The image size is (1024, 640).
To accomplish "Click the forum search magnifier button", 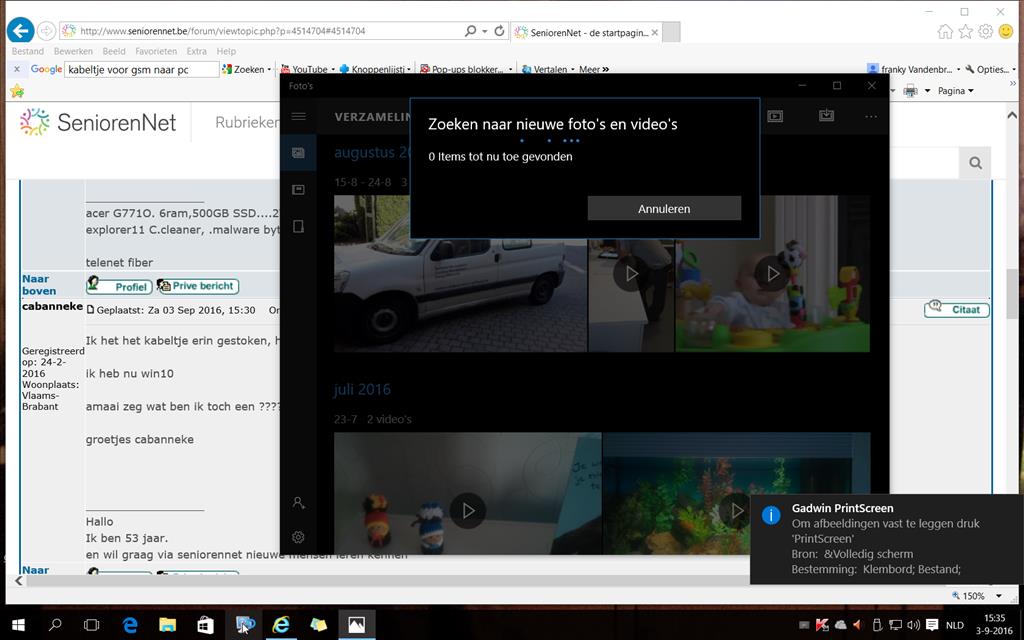I will [x=975, y=163].
